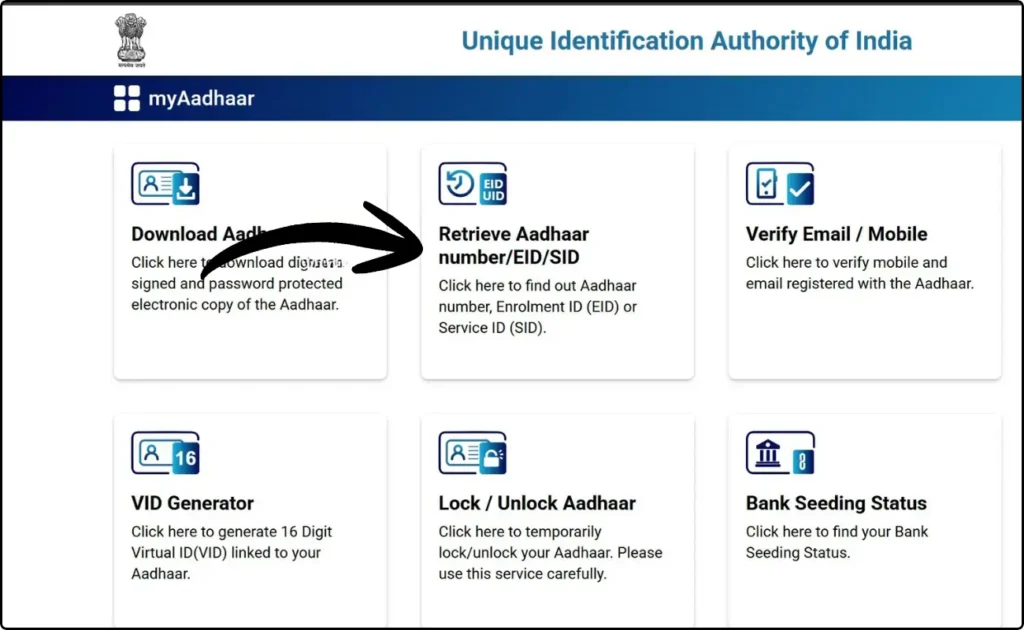Select the Download Aadhaar download icon
This screenshot has height=630, width=1024.
pos(165,184)
